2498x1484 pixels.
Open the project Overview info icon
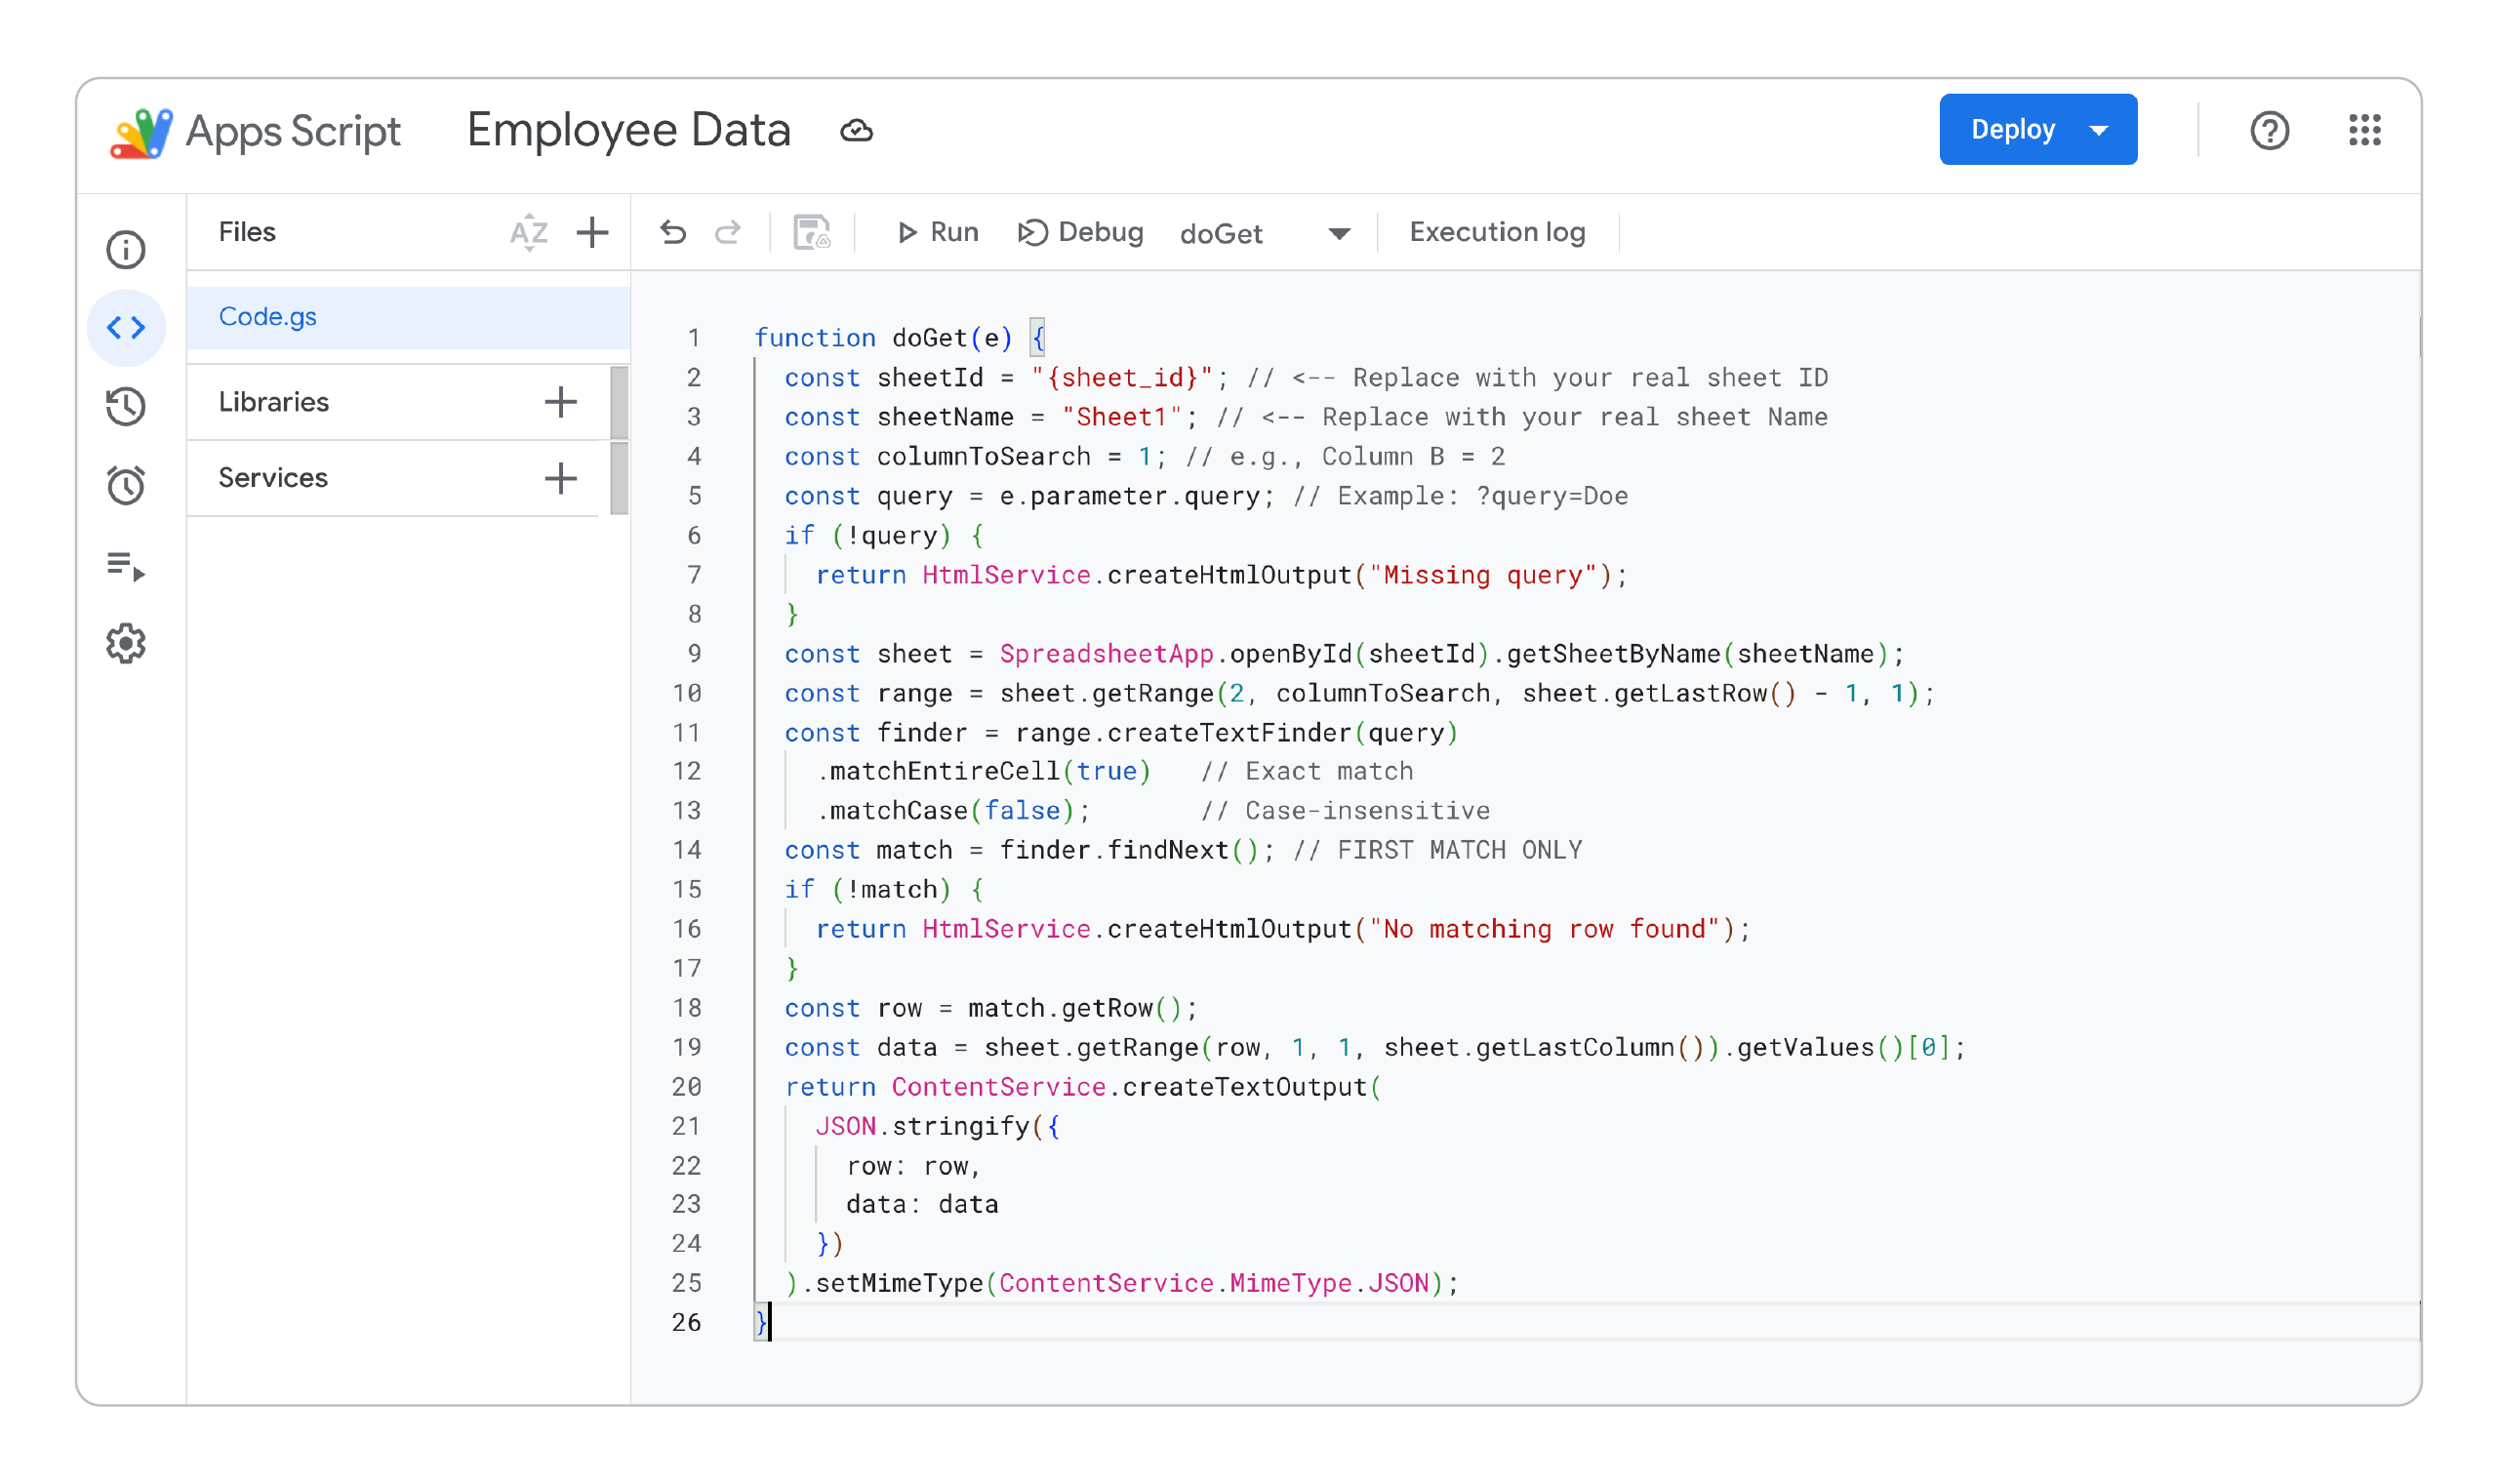pos(126,250)
